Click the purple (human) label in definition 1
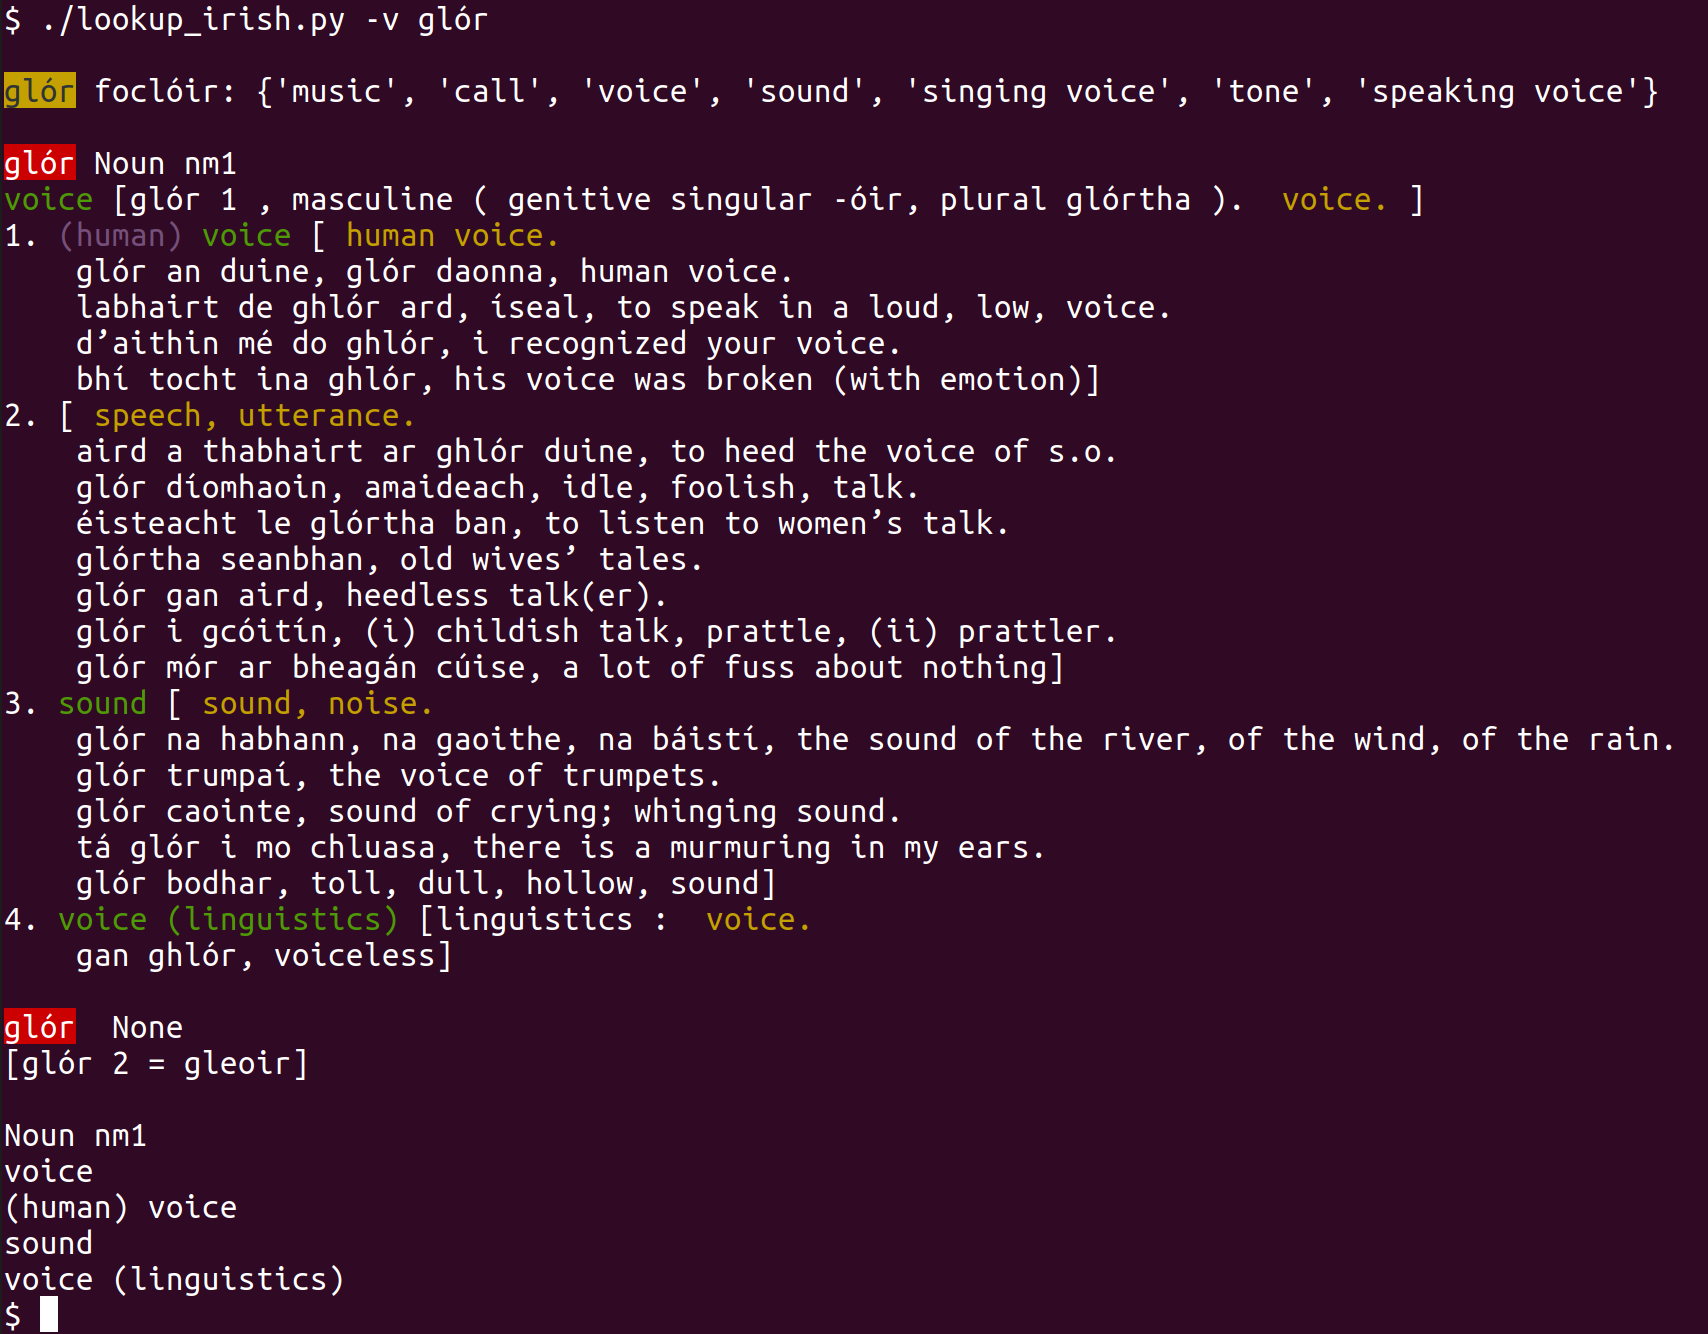The height and width of the screenshot is (1334, 1708). 120,235
